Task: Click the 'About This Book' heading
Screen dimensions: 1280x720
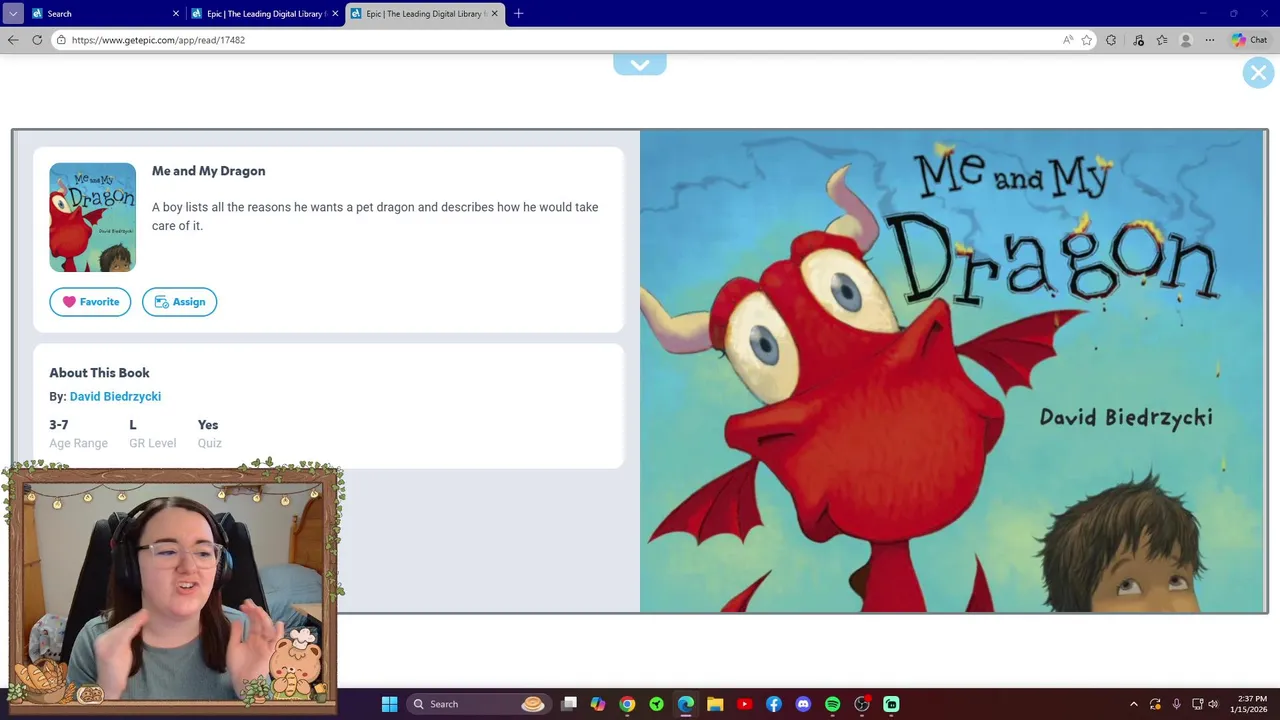Action: (x=99, y=373)
